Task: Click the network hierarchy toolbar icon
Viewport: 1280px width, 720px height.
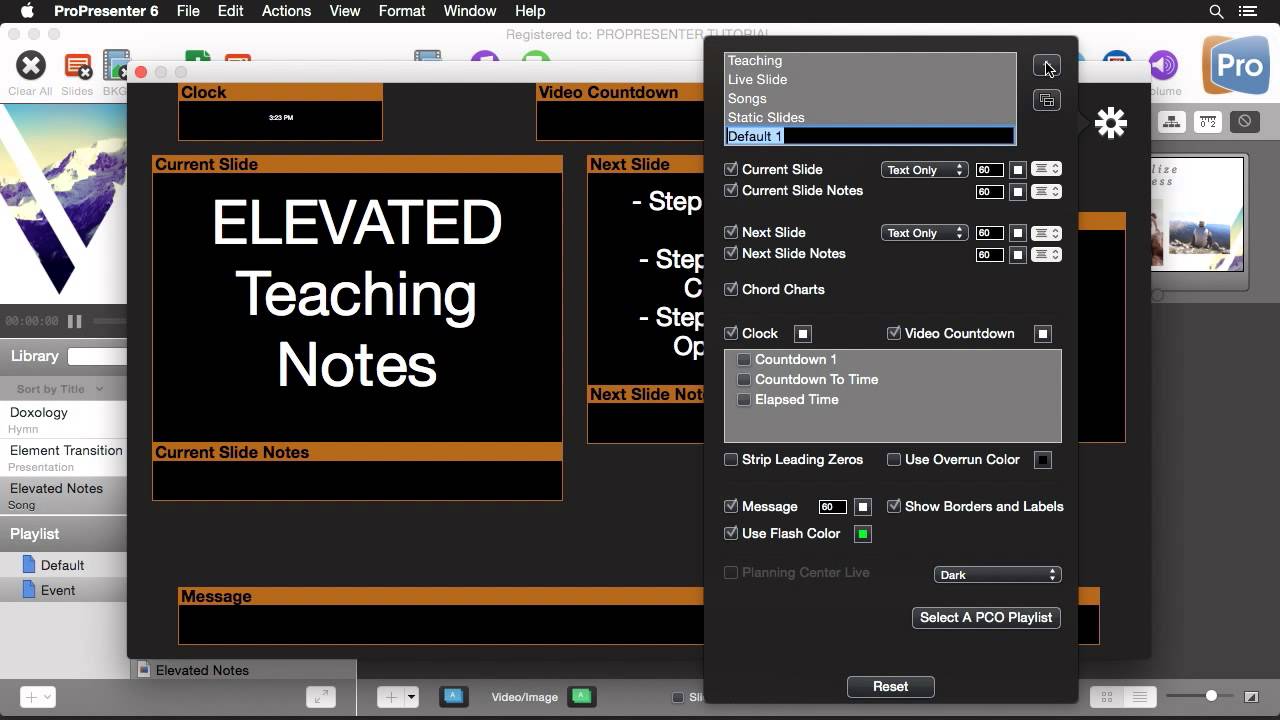Action: (x=1172, y=122)
